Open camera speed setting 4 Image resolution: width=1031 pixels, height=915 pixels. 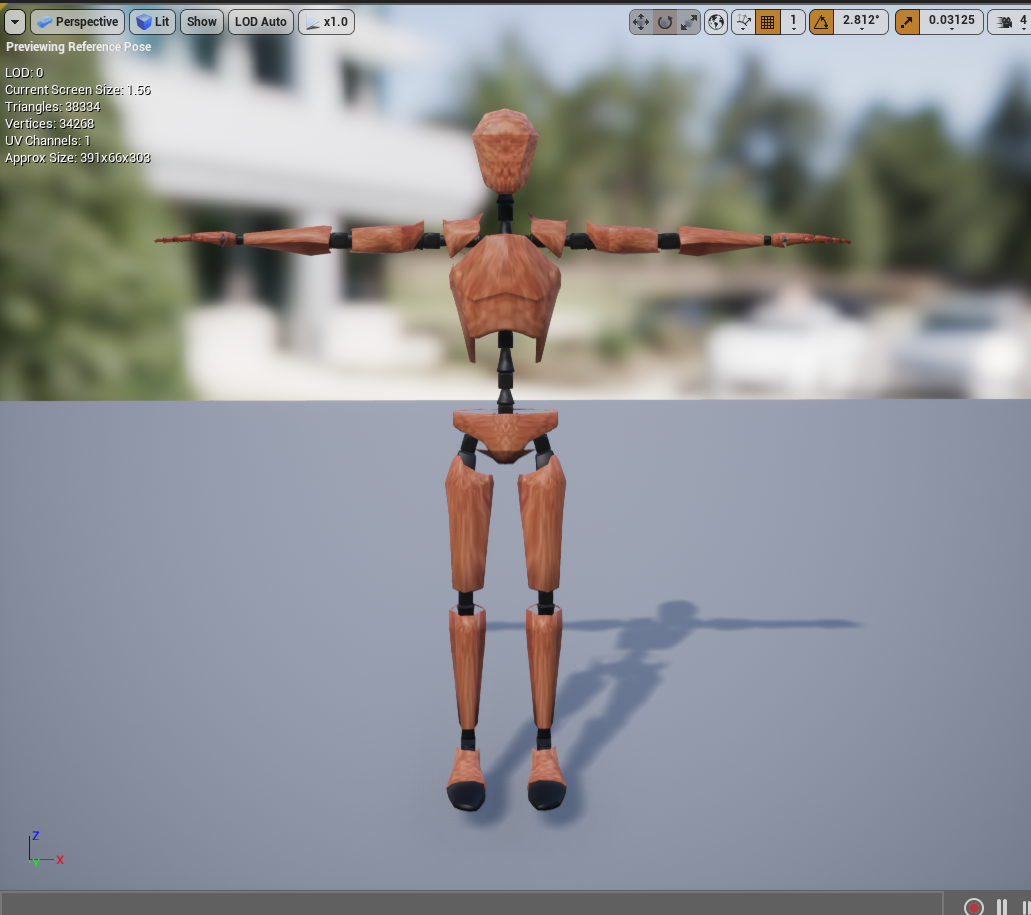1009,22
